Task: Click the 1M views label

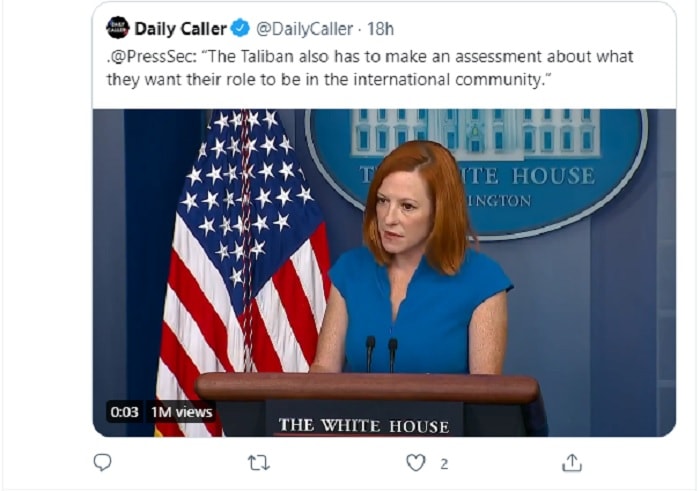Action: coord(181,412)
